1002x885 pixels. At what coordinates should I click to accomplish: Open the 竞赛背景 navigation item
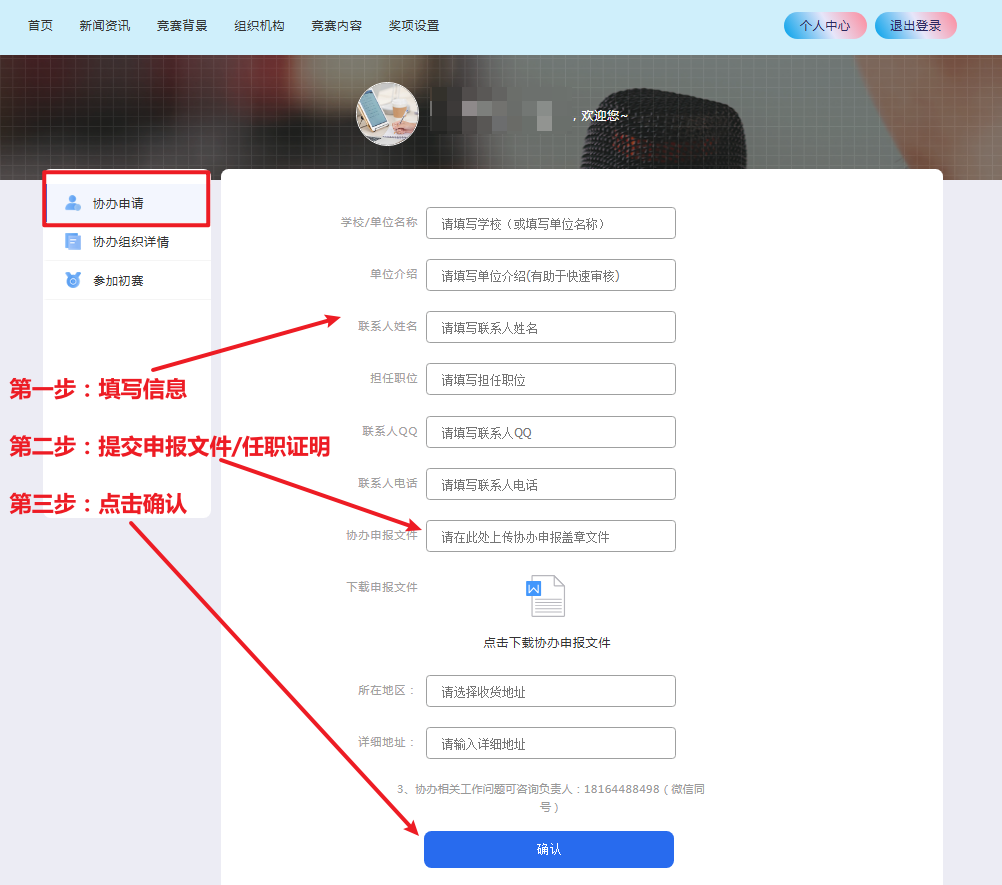pos(182,26)
